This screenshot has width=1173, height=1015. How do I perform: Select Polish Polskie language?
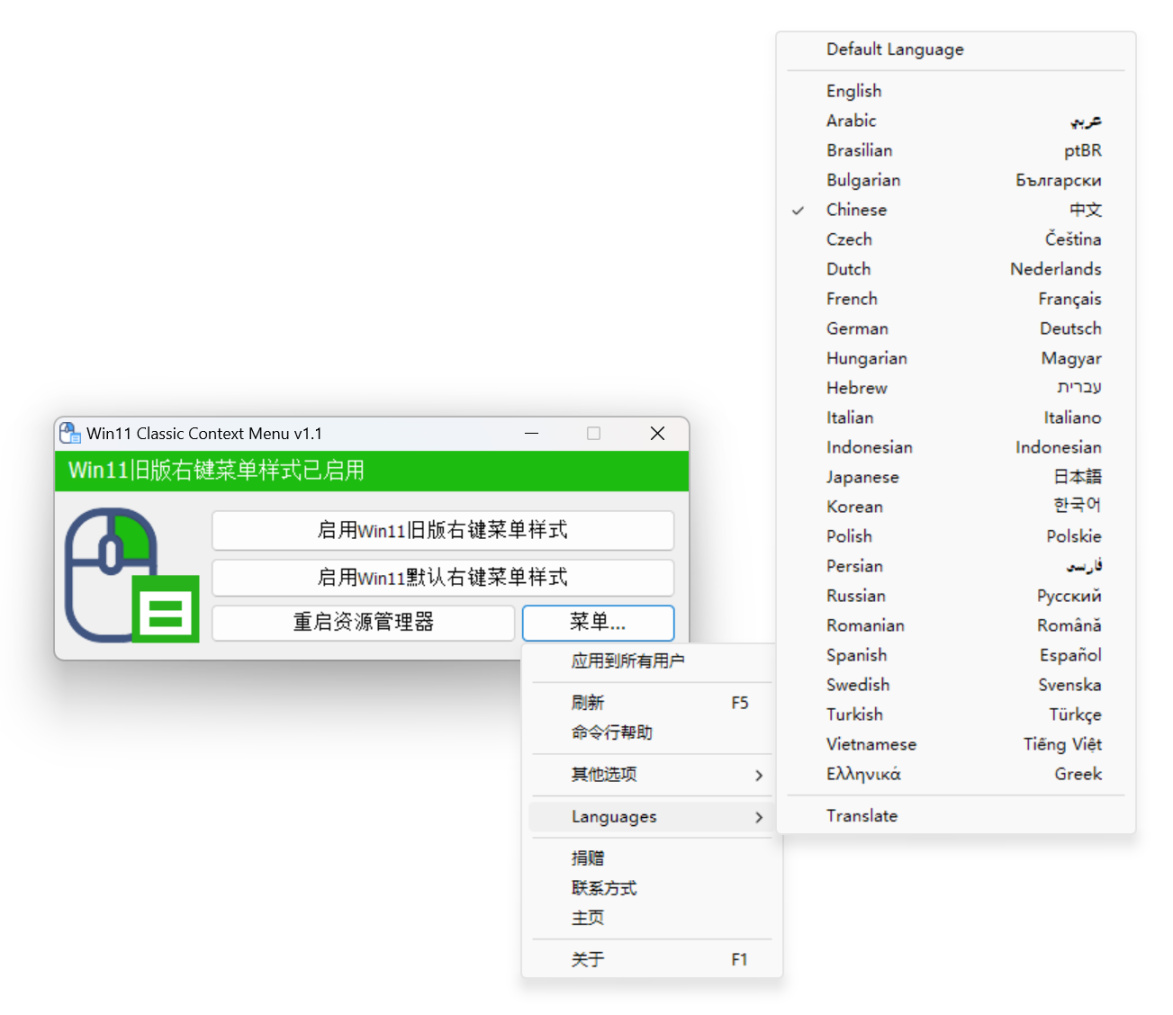tap(955, 536)
